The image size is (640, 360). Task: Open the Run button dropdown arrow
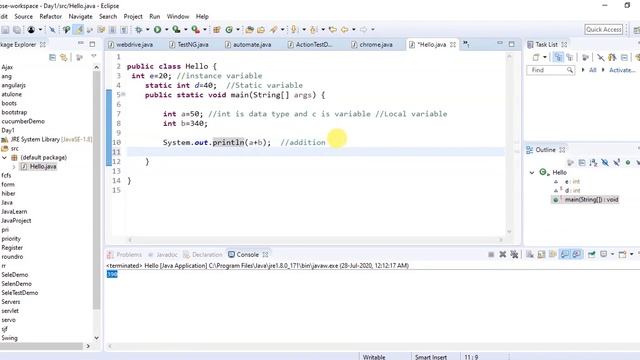[x=166, y=29]
